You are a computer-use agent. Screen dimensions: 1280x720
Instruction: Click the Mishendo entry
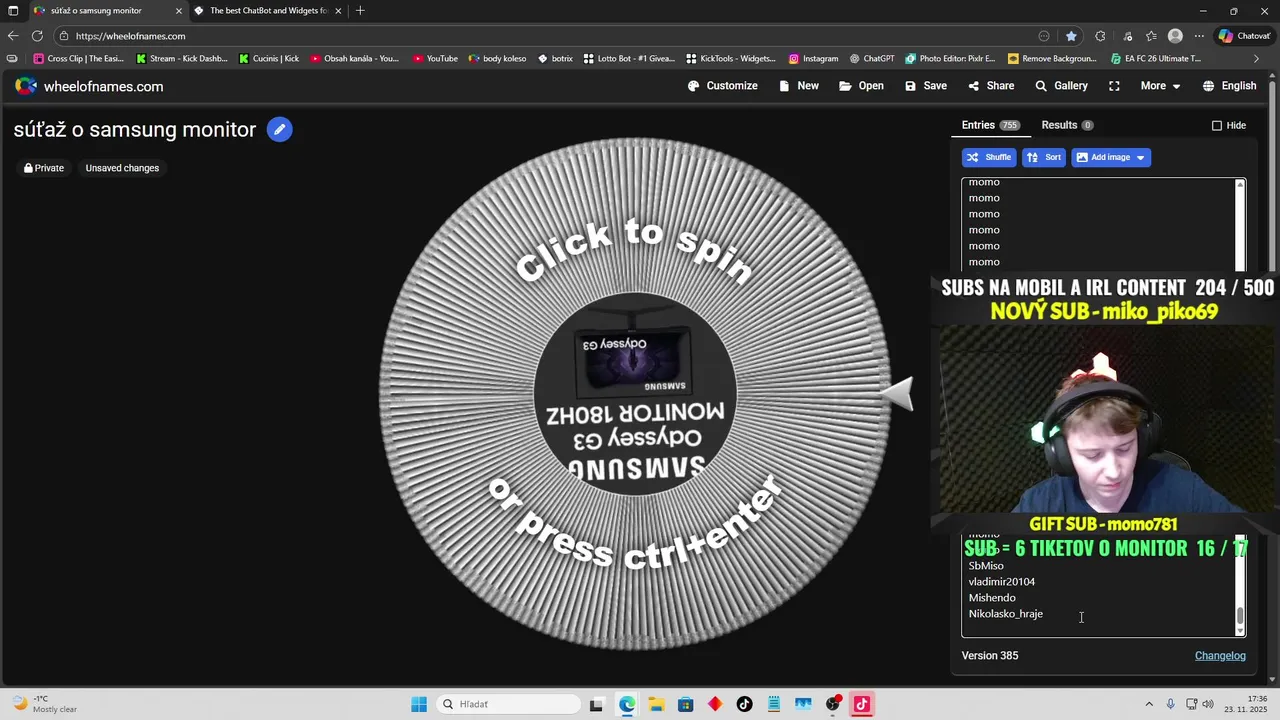coord(992,598)
